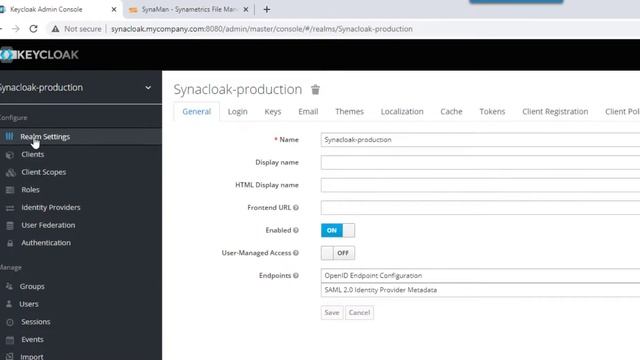The height and width of the screenshot is (360, 640).
Task: Show Frontend URL help tooltip icon
Action: (296, 208)
